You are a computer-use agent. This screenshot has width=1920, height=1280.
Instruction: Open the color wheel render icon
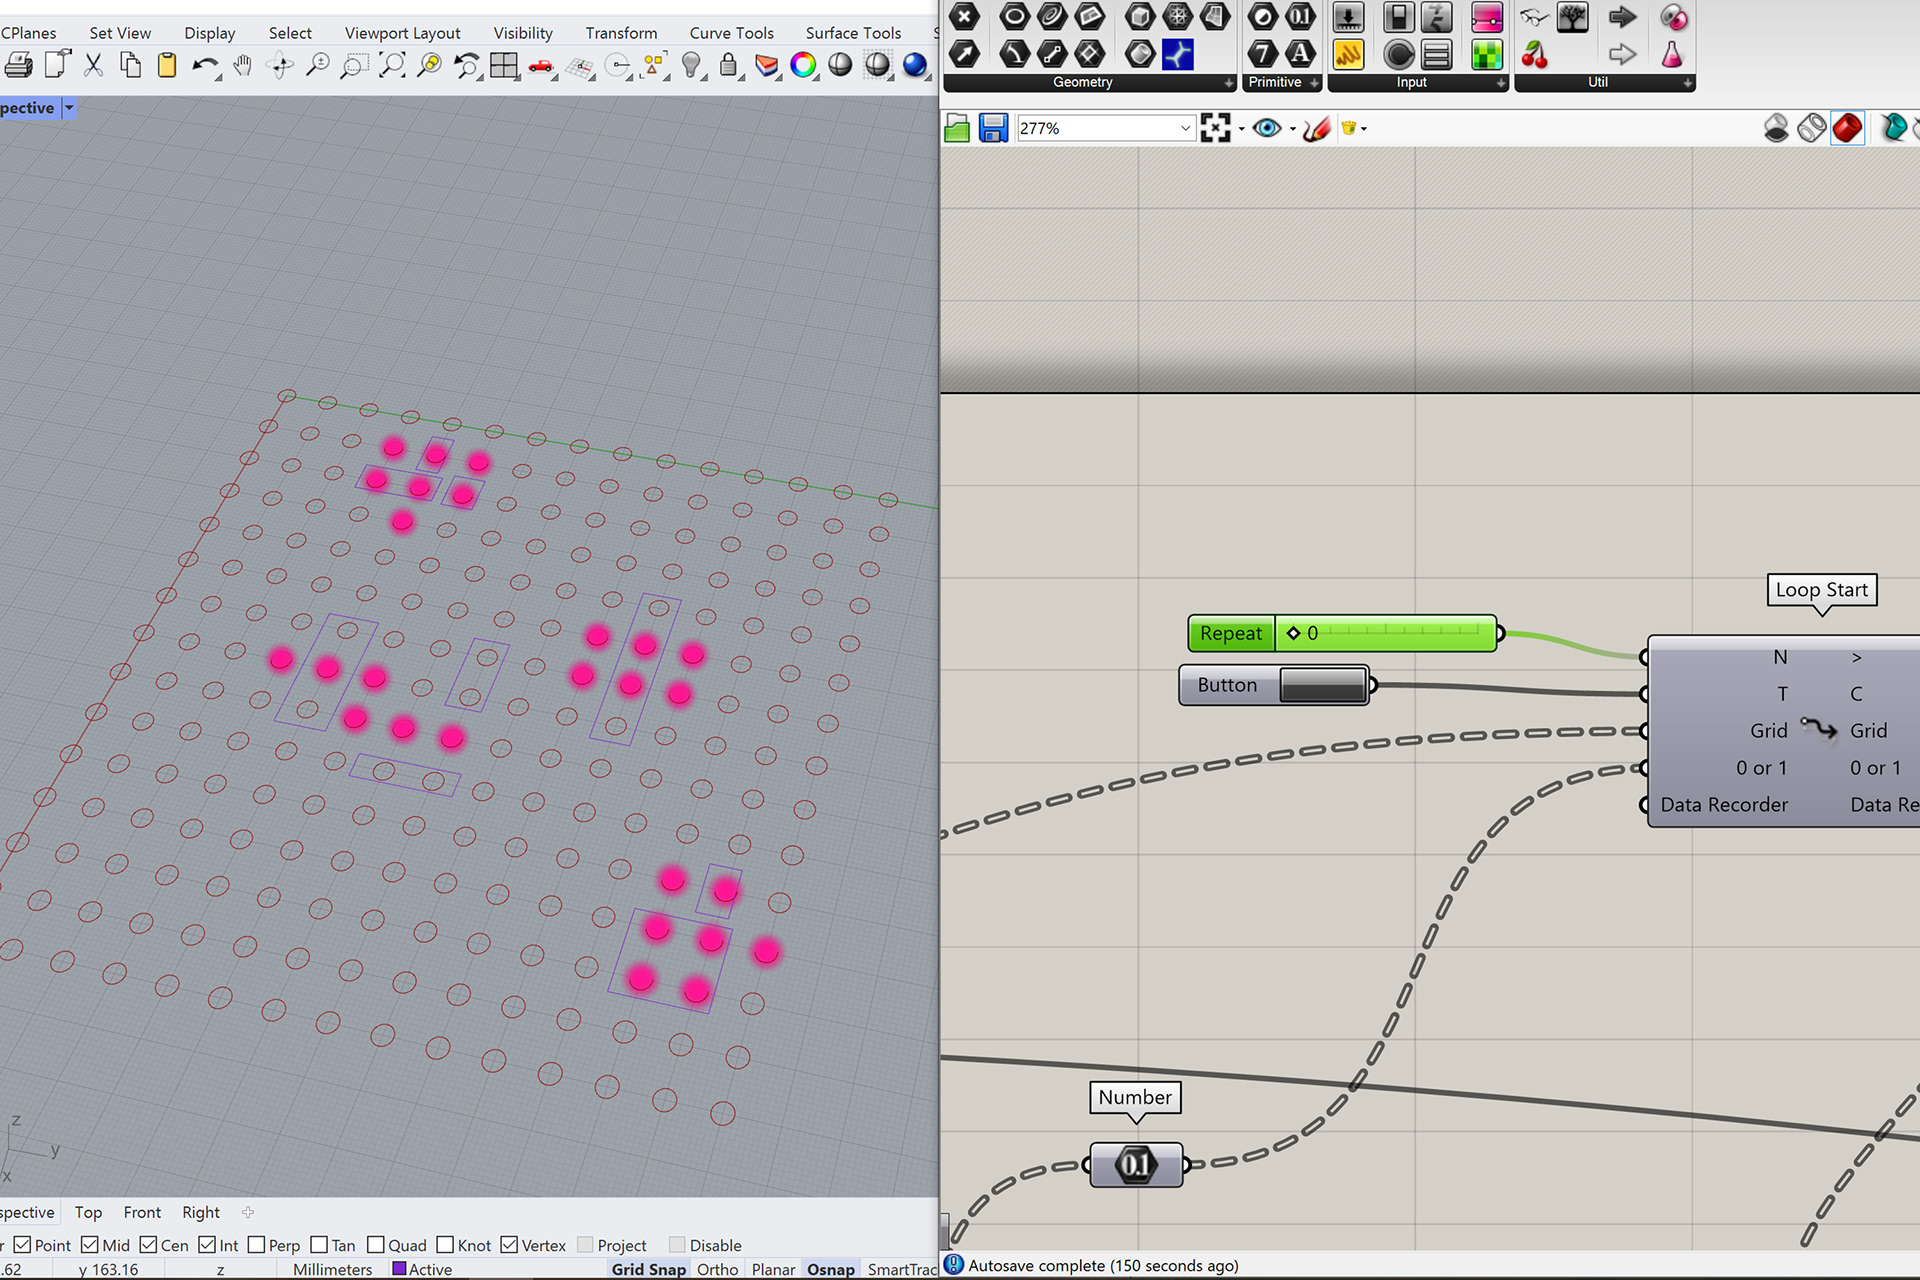point(803,66)
